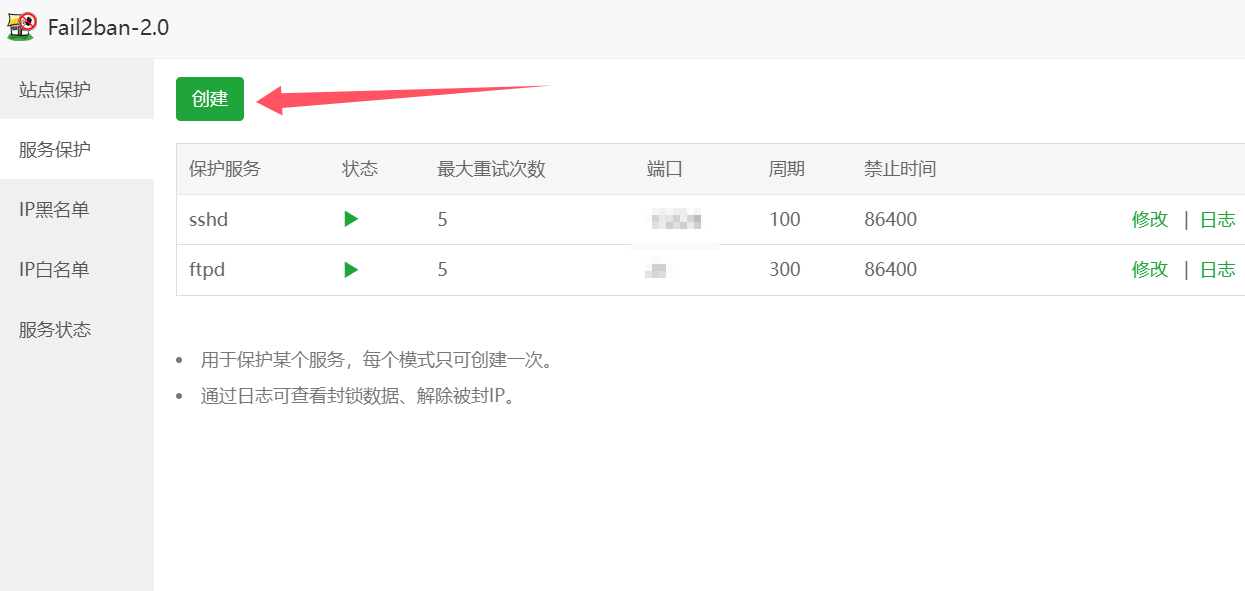This screenshot has width=1245, height=591.
Task: Click 修改 for the ftpd row
Action: [x=1150, y=270]
